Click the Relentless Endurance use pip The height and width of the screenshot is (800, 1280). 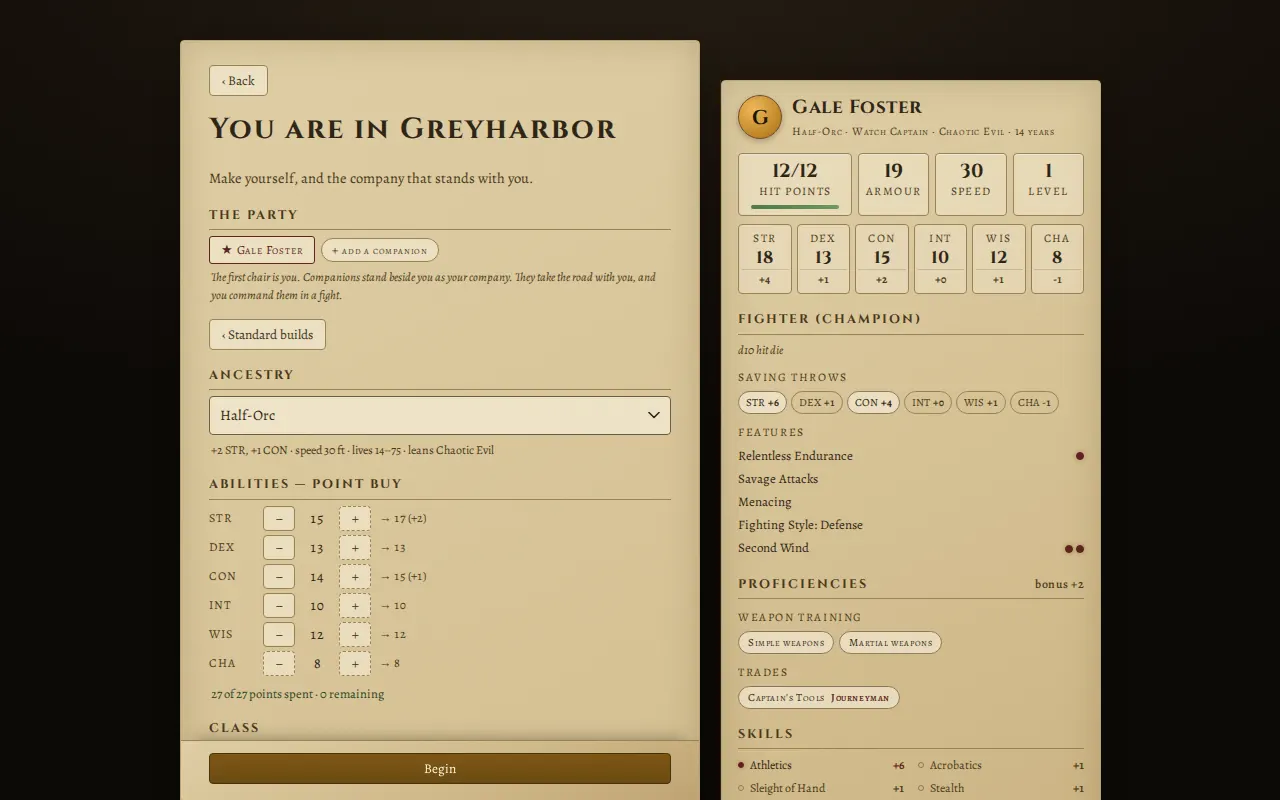tap(1080, 456)
